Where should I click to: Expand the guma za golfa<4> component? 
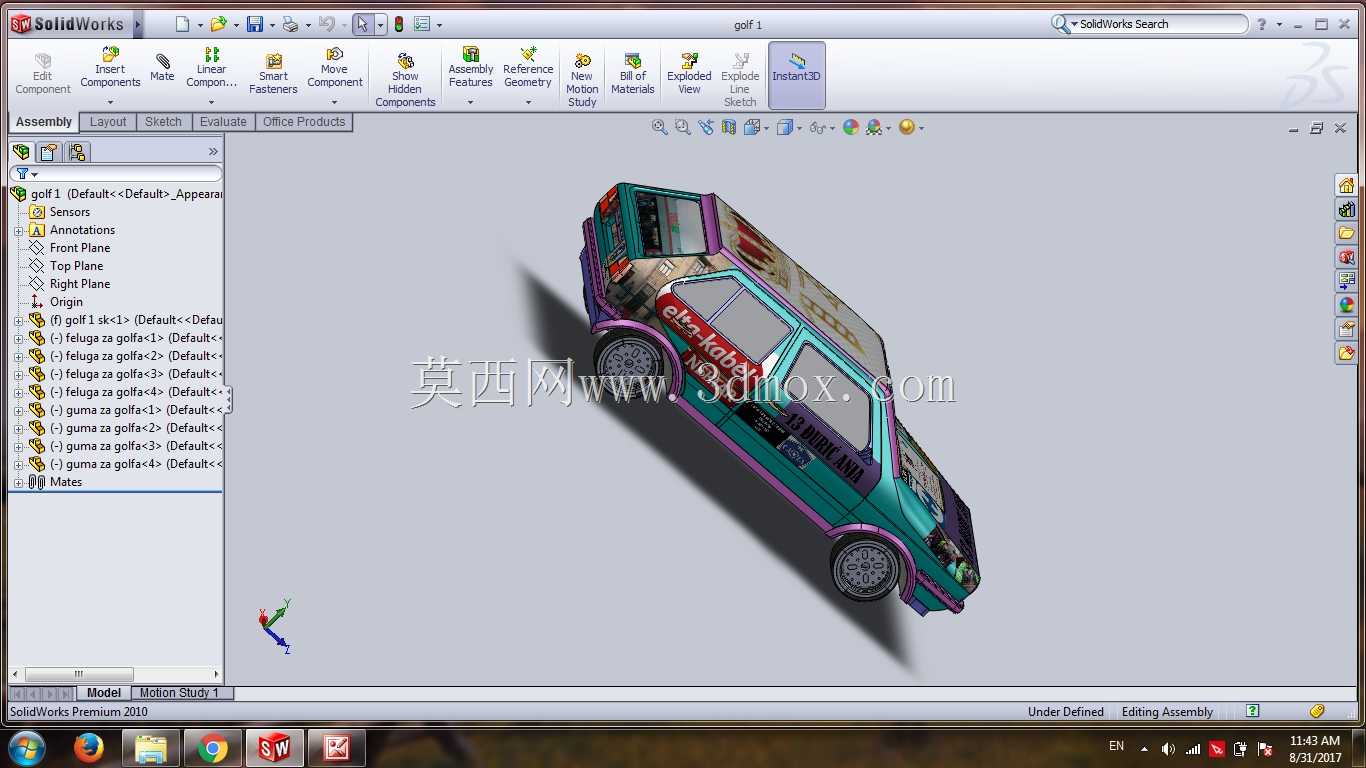pos(18,464)
